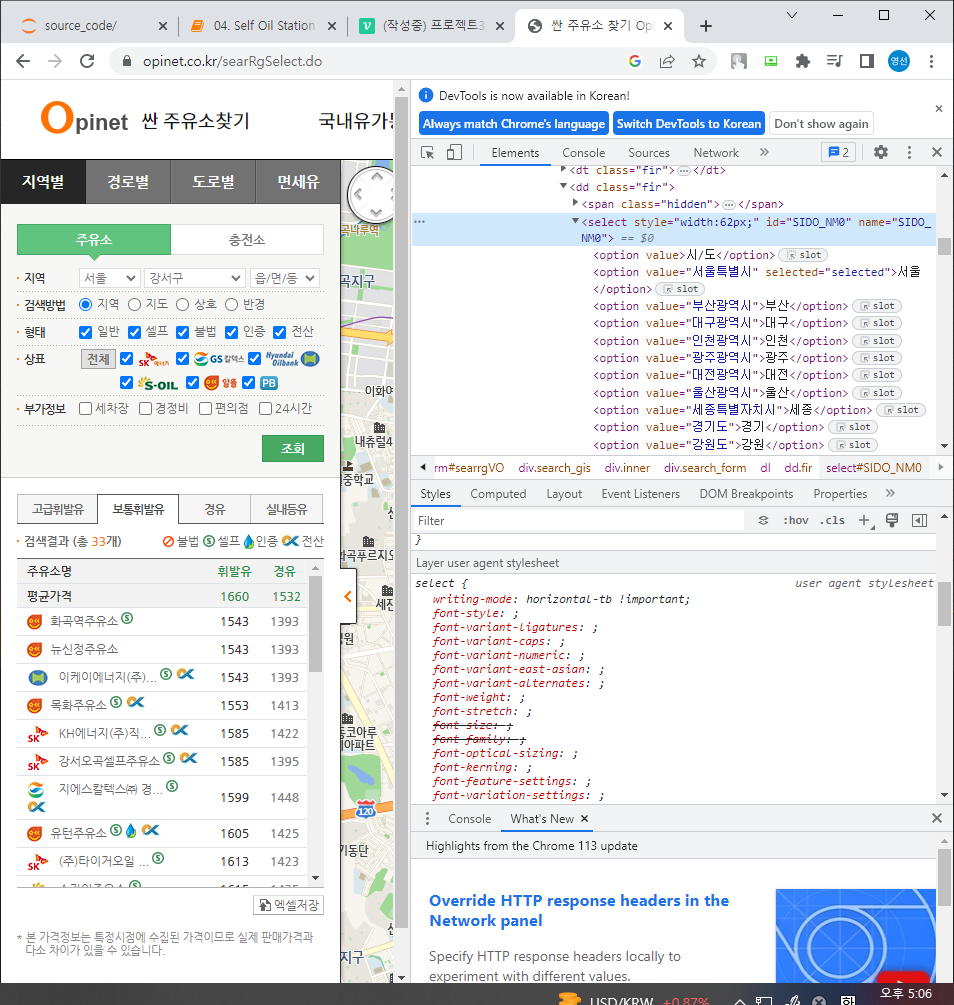The height and width of the screenshot is (1005, 954).
Task: Click the browser back arrow
Action: click(x=23, y=61)
